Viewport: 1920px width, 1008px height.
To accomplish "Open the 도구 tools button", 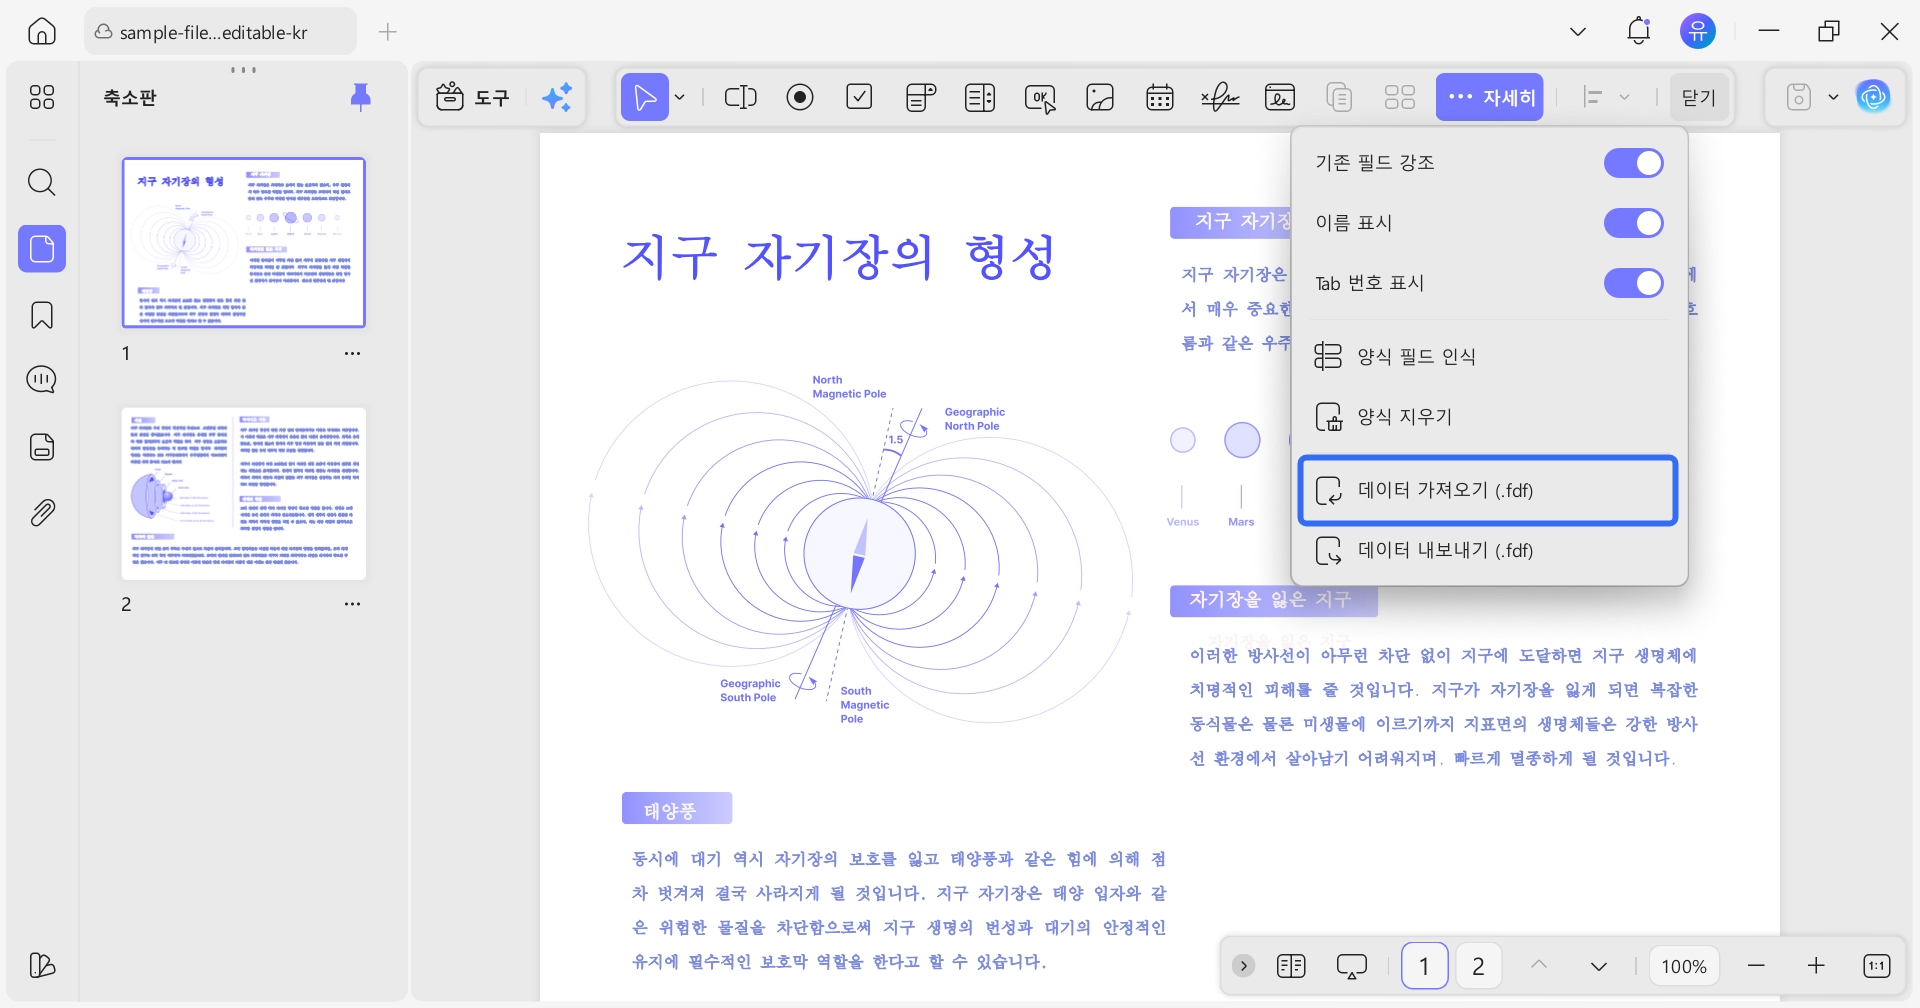I will coord(472,97).
